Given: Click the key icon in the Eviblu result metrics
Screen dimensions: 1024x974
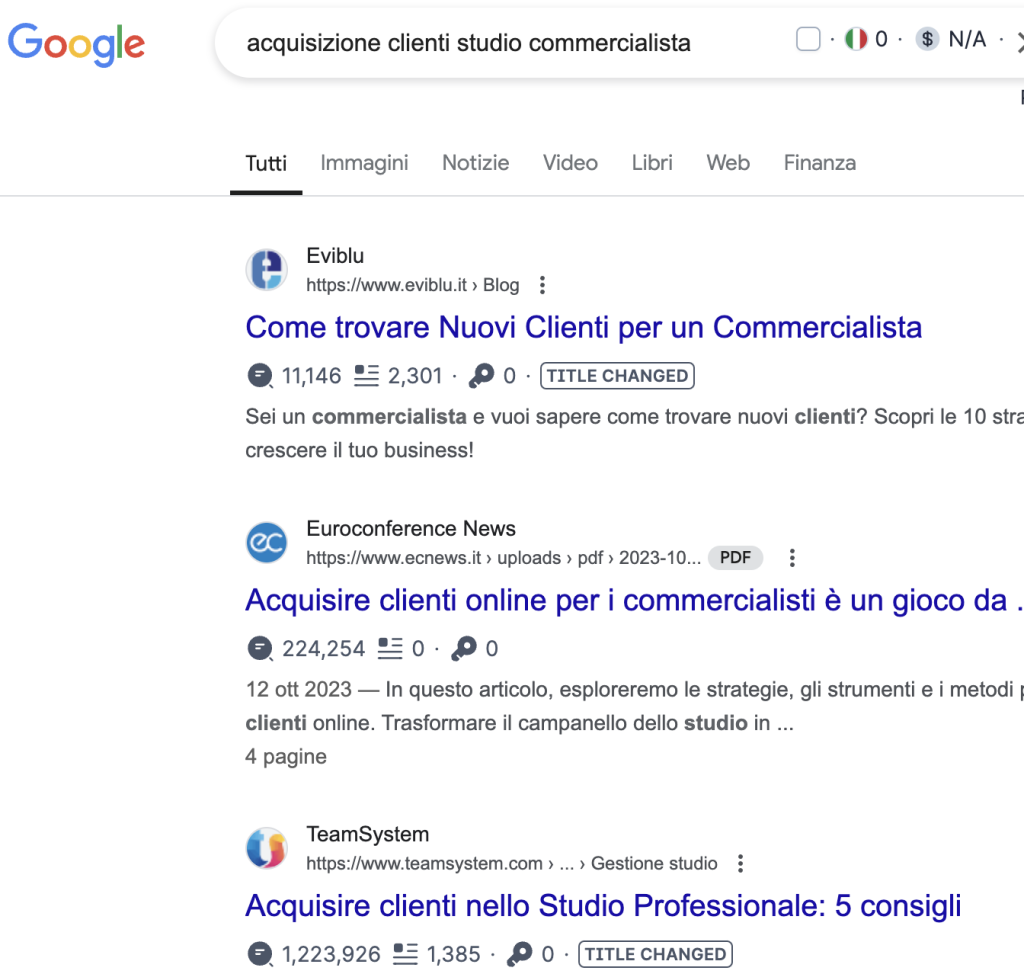Looking at the screenshot, I should pos(481,376).
